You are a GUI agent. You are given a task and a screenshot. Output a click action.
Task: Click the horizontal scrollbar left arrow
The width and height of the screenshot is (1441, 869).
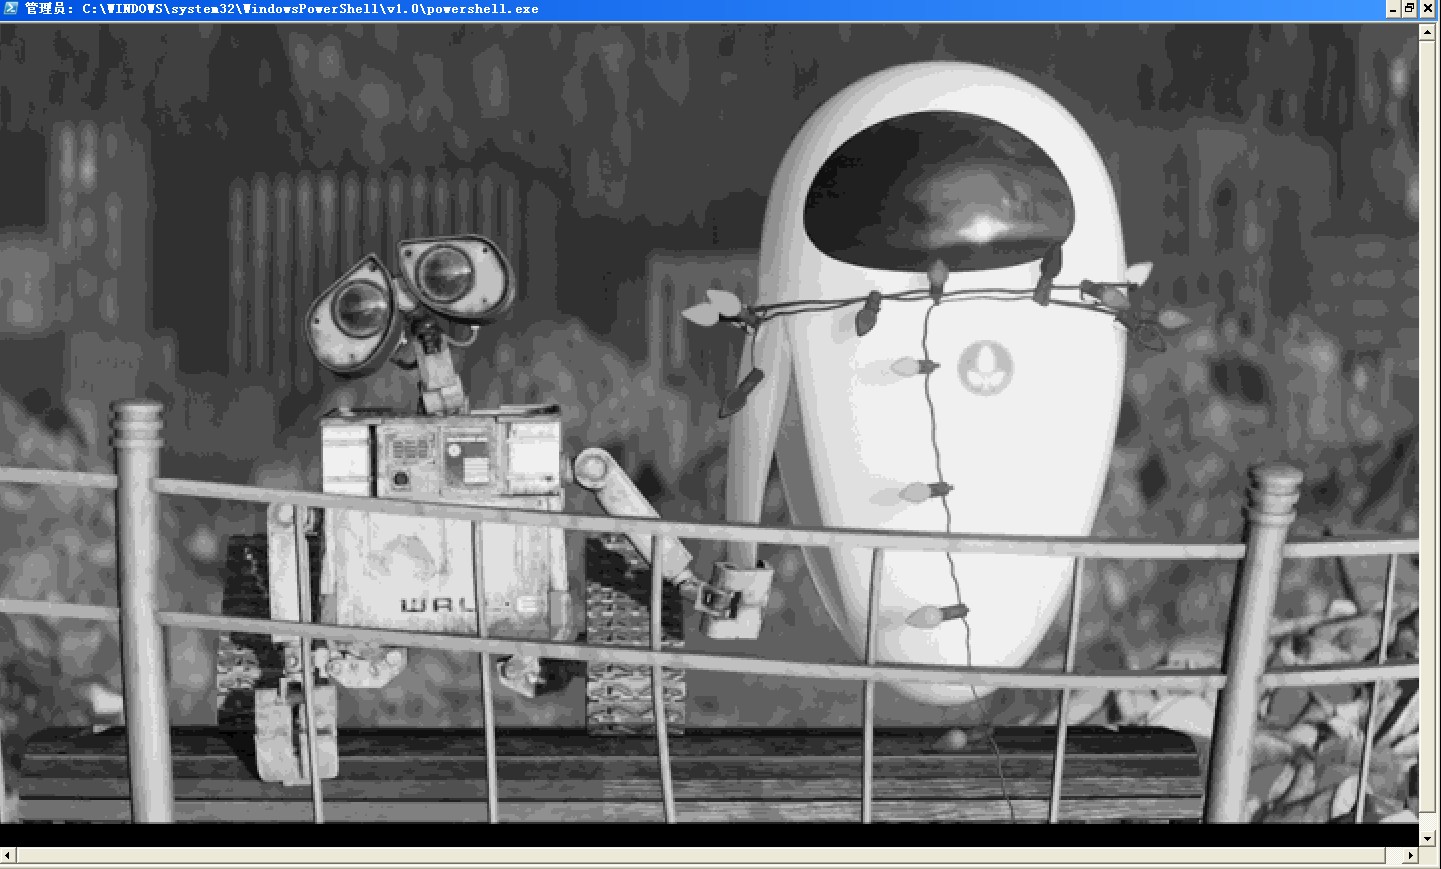click(x=8, y=856)
